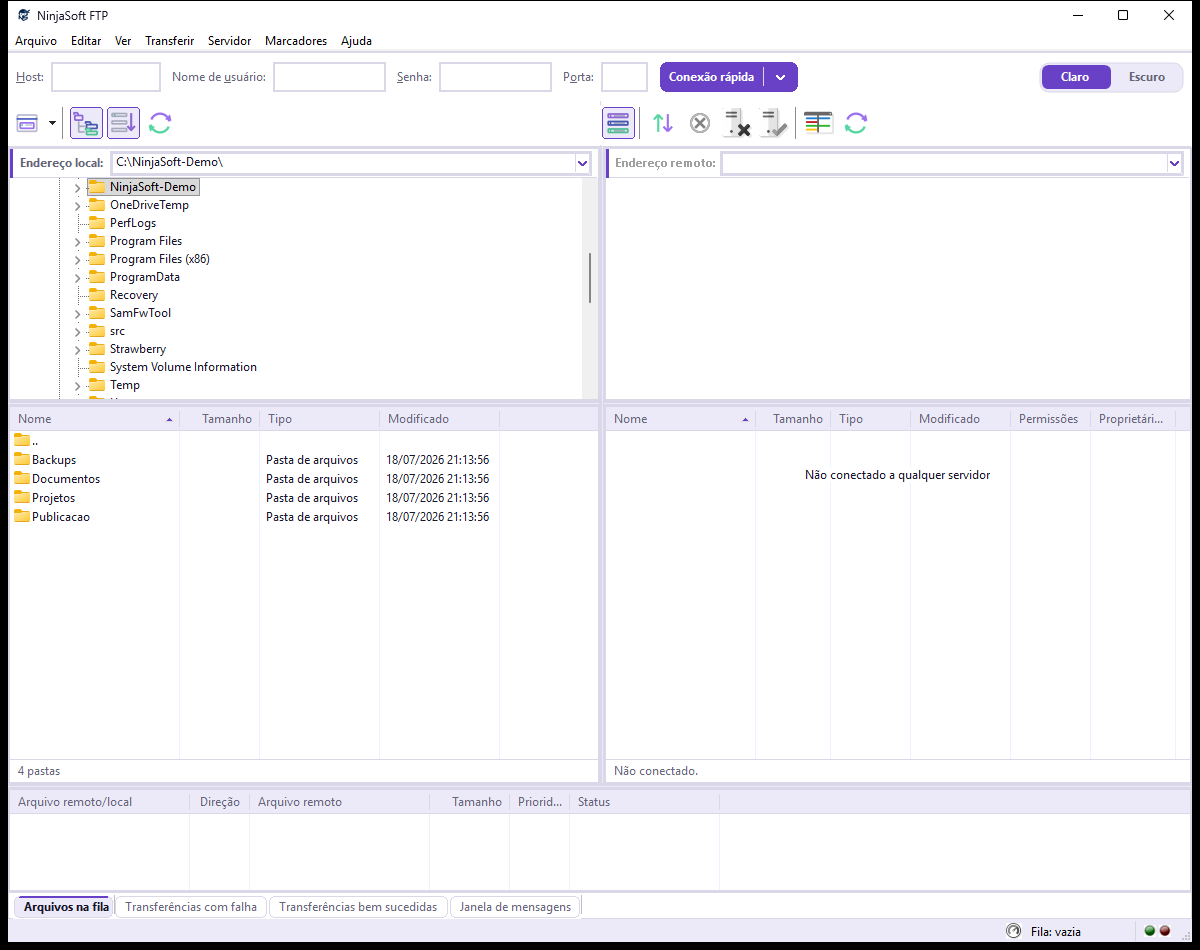Image resolution: width=1200 pixels, height=950 pixels.
Task: Switch to the Arquivos na fila tab
Action: [63, 907]
